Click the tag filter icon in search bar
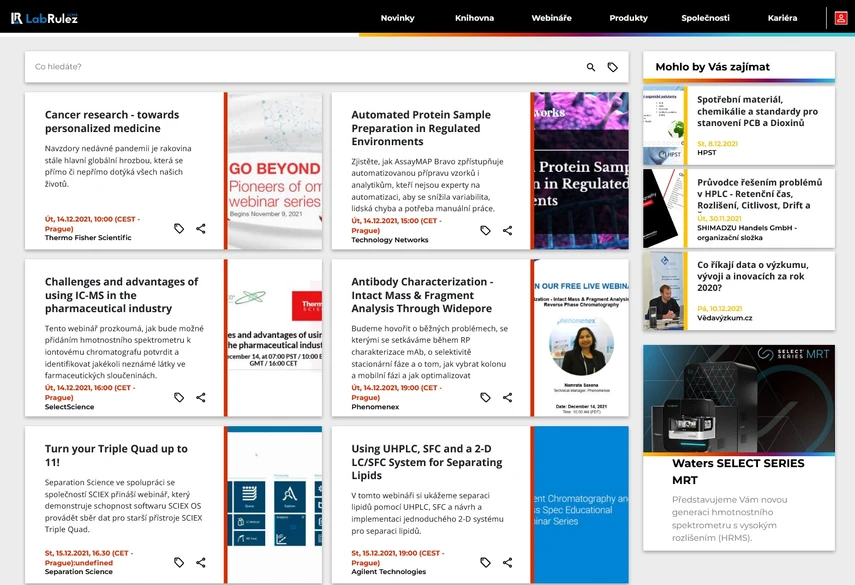Image resolution: width=855 pixels, height=585 pixels. coord(612,67)
